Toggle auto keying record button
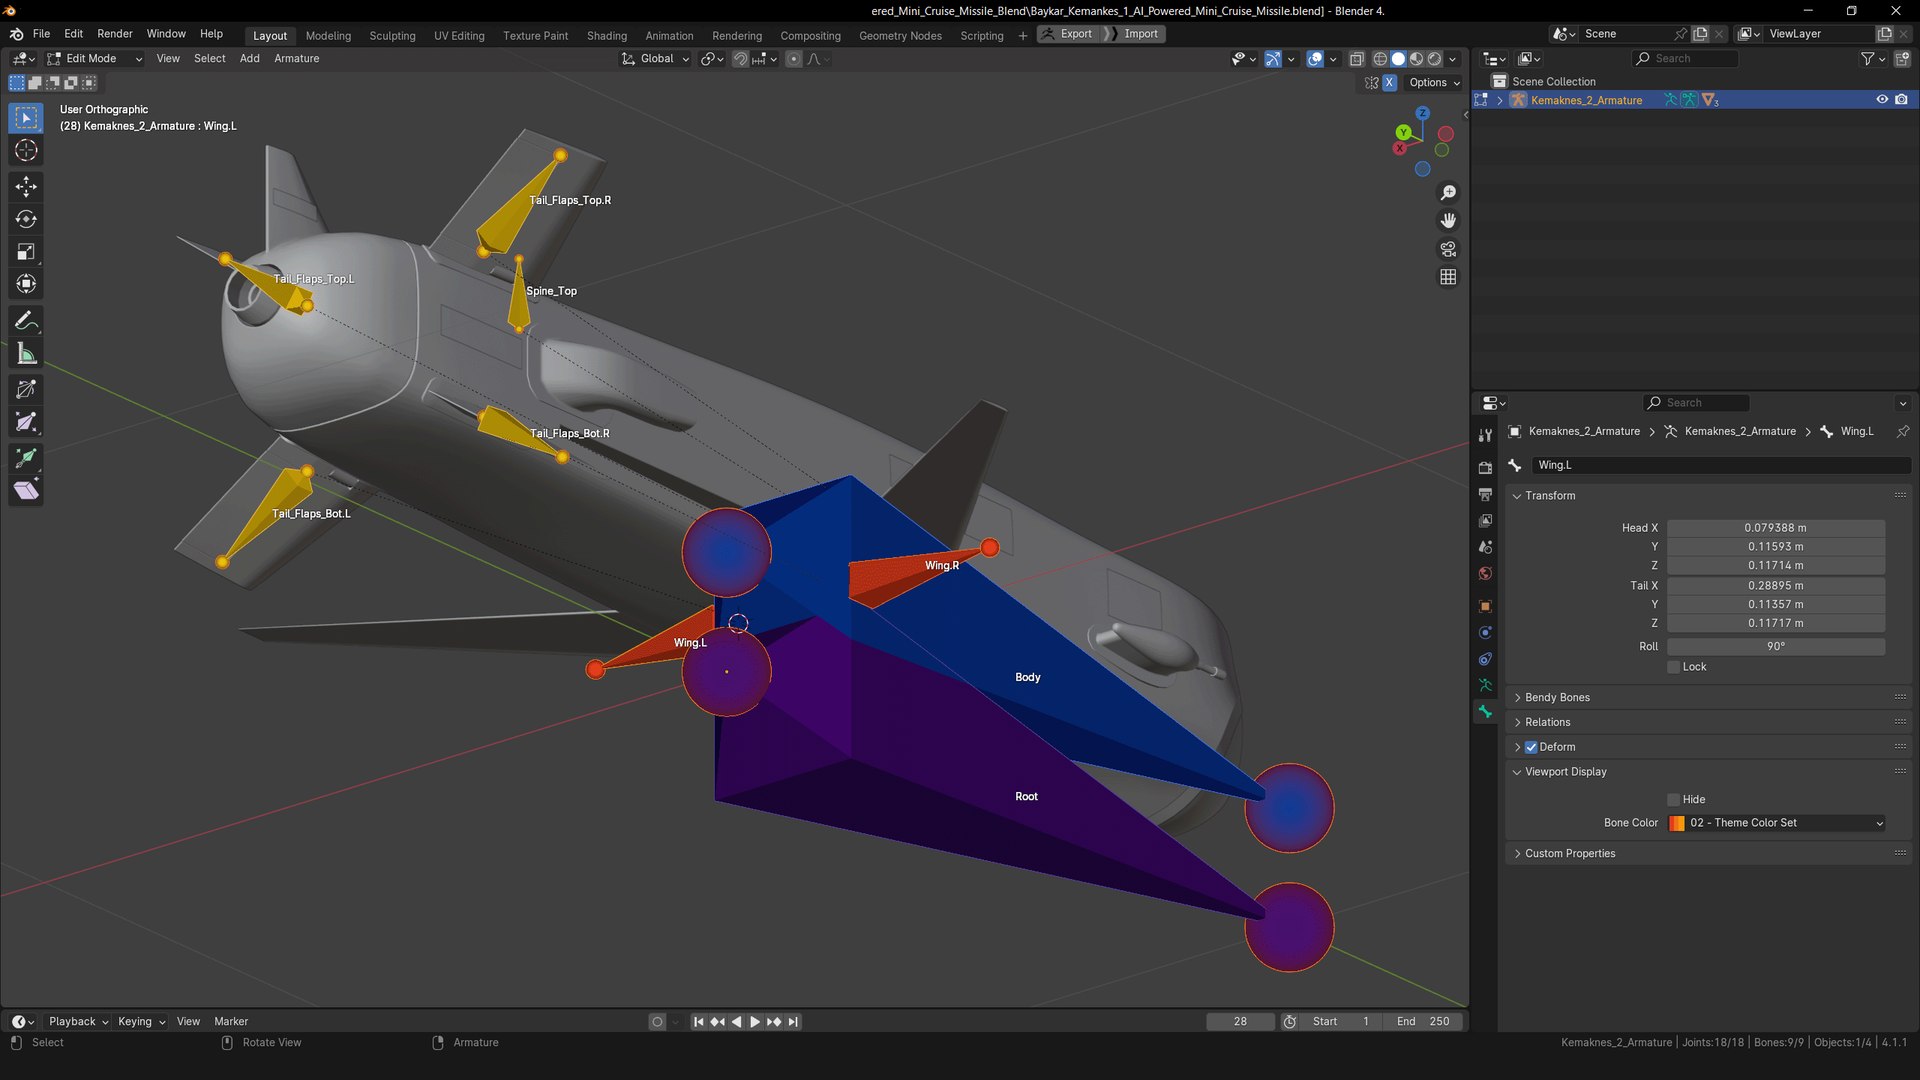Image resolution: width=1920 pixels, height=1080 pixels. (x=657, y=1022)
